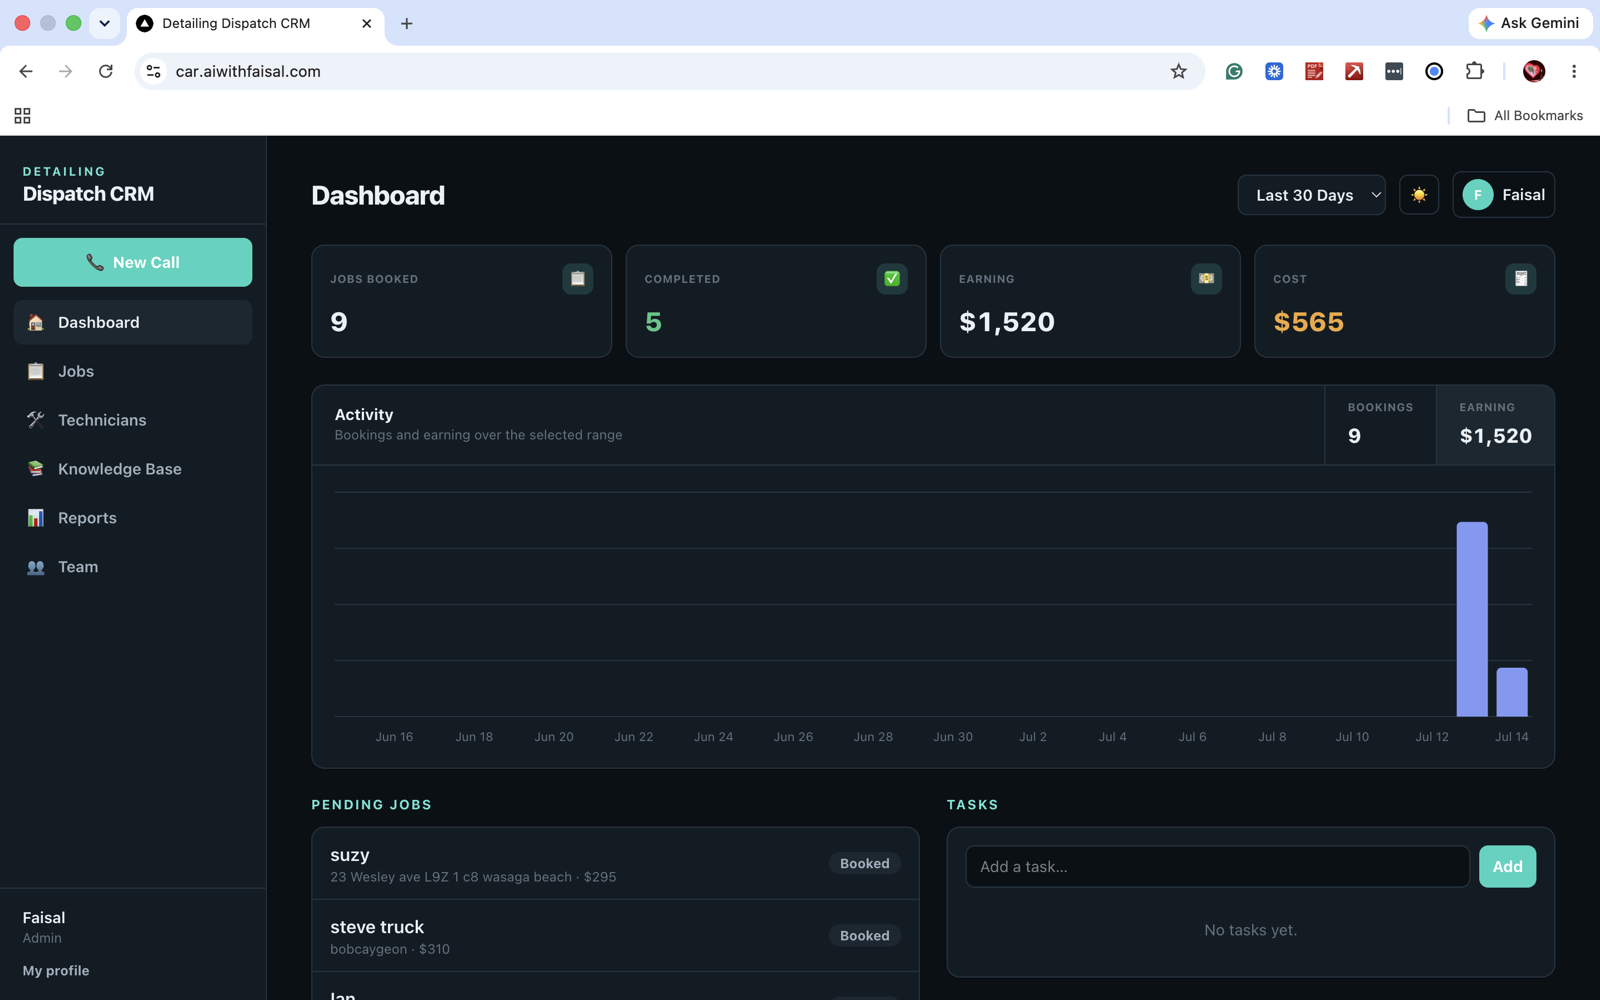The width and height of the screenshot is (1600, 1000).
Task: Click the Dashboard house icon
Action: pyautogui.click(x=36, y=322)
